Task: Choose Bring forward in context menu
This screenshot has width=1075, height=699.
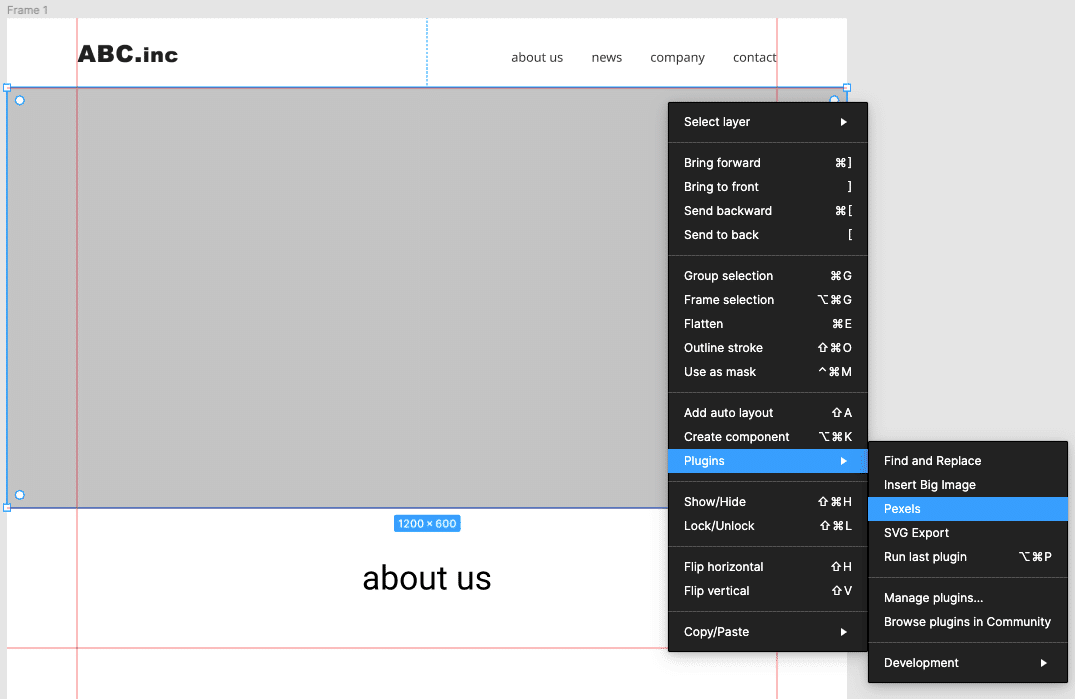Action: tap(768, 162)
